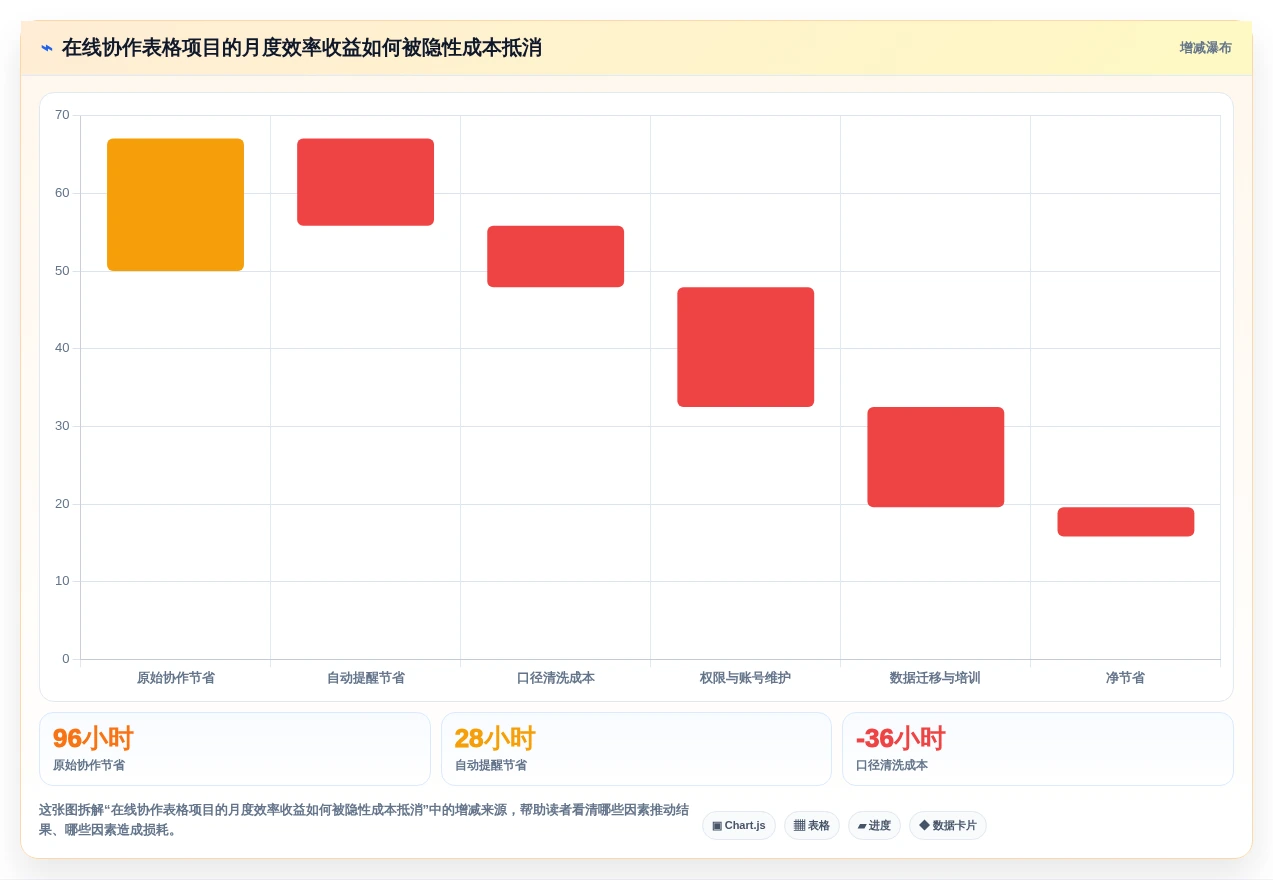Click the y-axis value 40
Image resolution: width=1273 pixels, height=880 pixels.
[62, 348]
